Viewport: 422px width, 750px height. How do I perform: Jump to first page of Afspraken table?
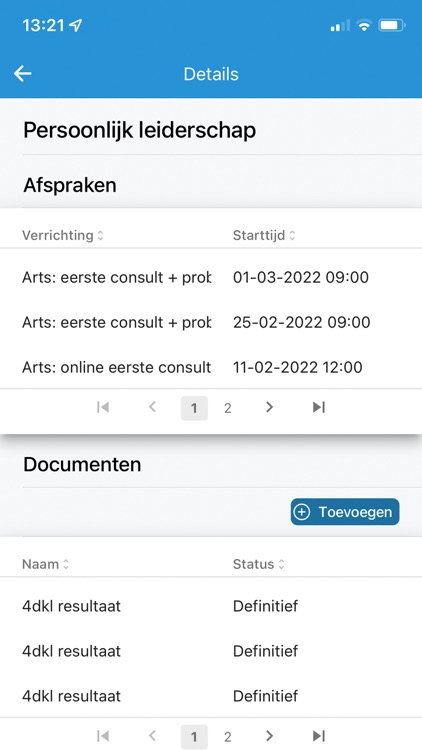tap(103, 407)
